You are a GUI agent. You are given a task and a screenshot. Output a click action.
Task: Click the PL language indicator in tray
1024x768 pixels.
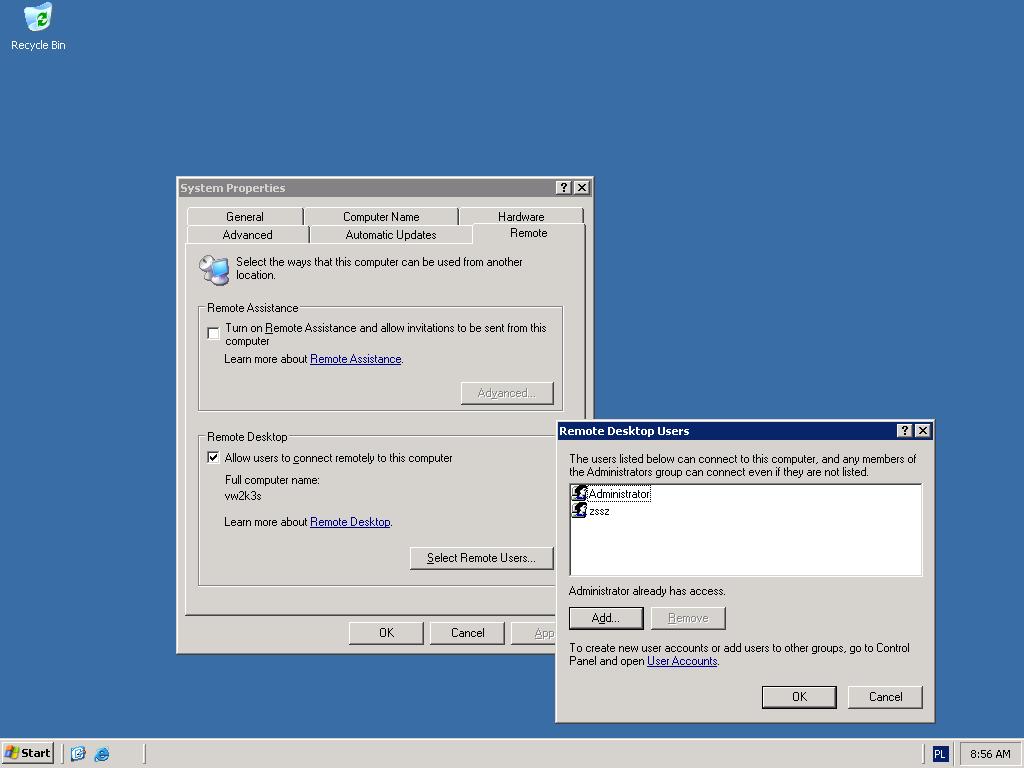click(939, 754)
